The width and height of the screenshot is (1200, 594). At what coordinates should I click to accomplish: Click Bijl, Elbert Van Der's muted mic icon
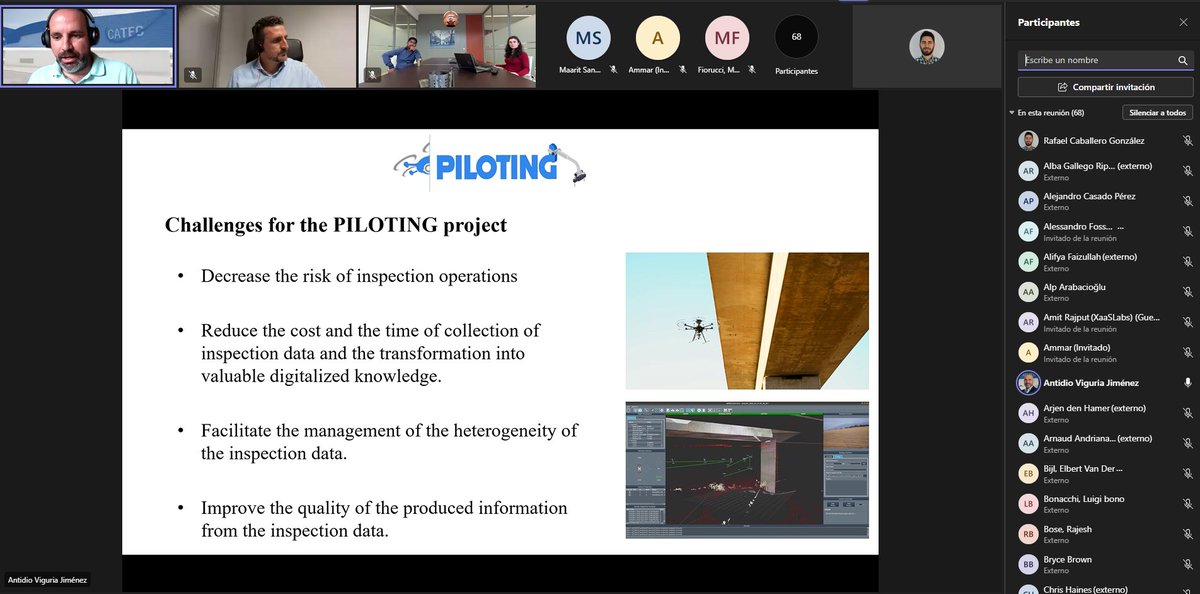click(1187, 473)
